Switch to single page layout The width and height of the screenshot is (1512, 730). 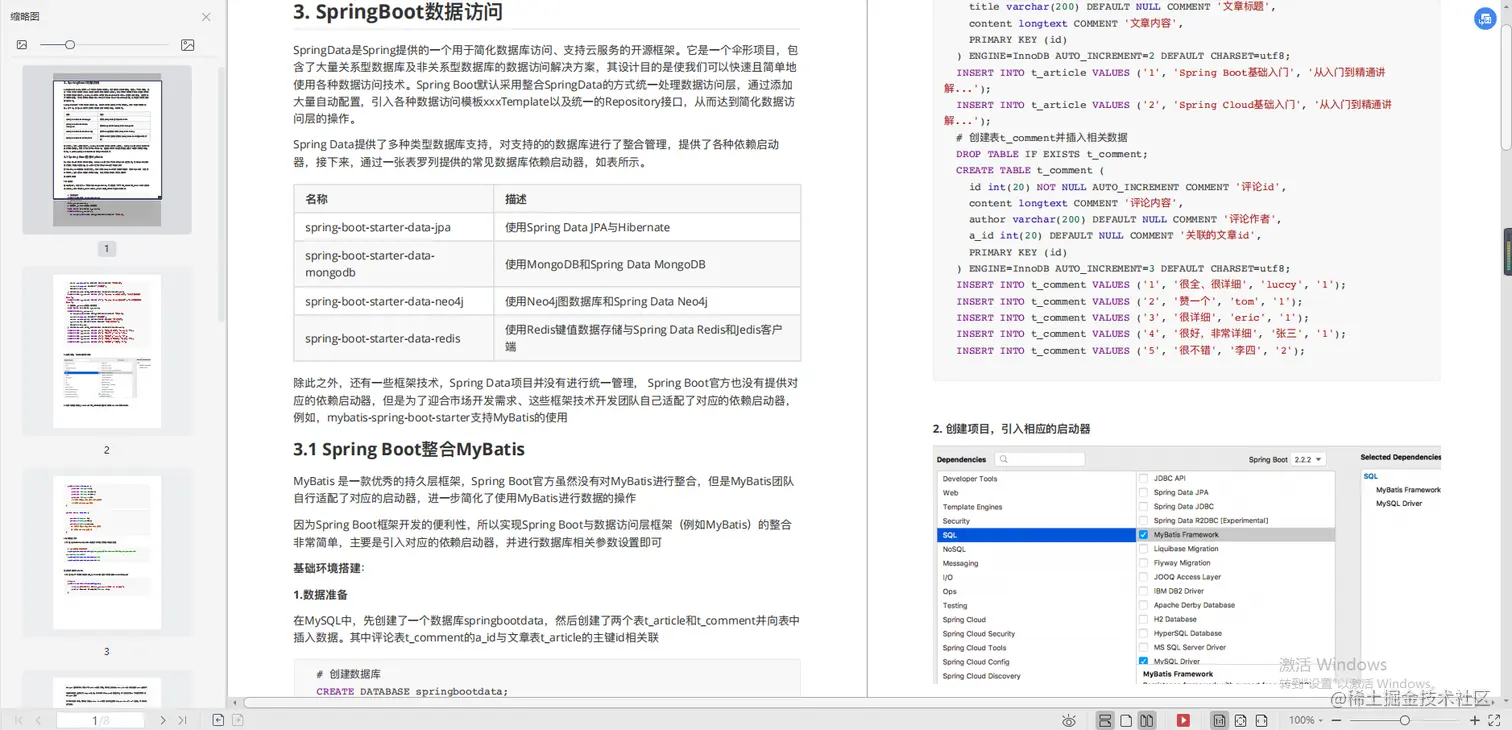click(1126, 720)
